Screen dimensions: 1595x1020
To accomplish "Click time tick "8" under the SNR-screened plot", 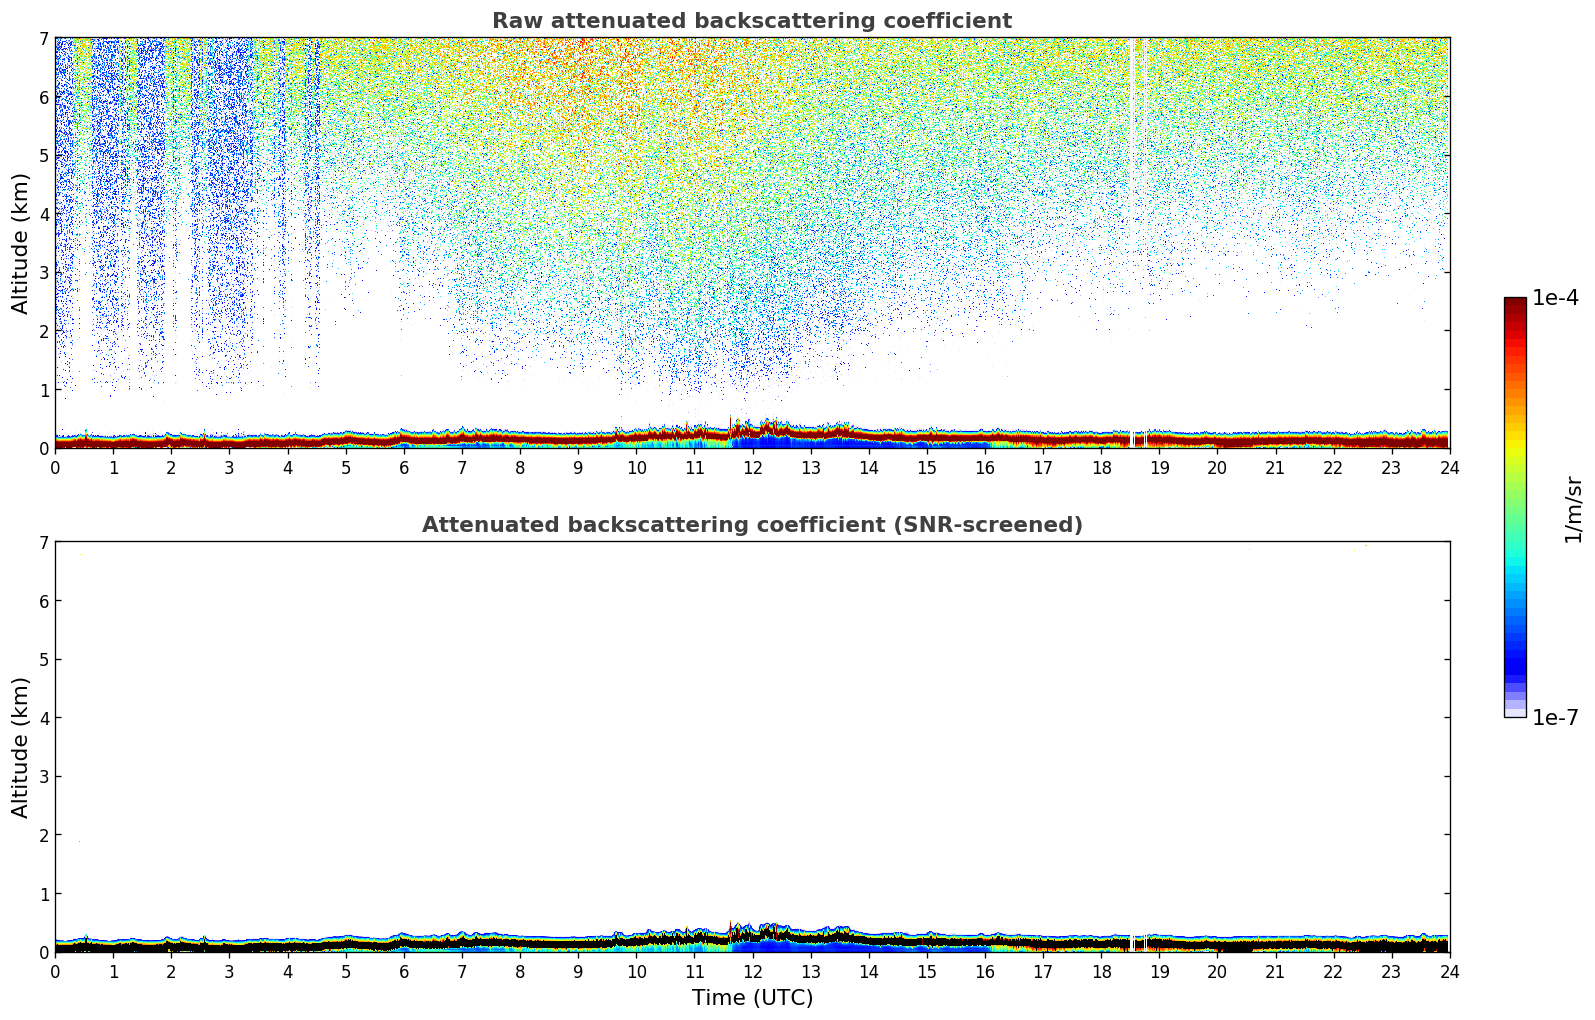I will point(520,971).
